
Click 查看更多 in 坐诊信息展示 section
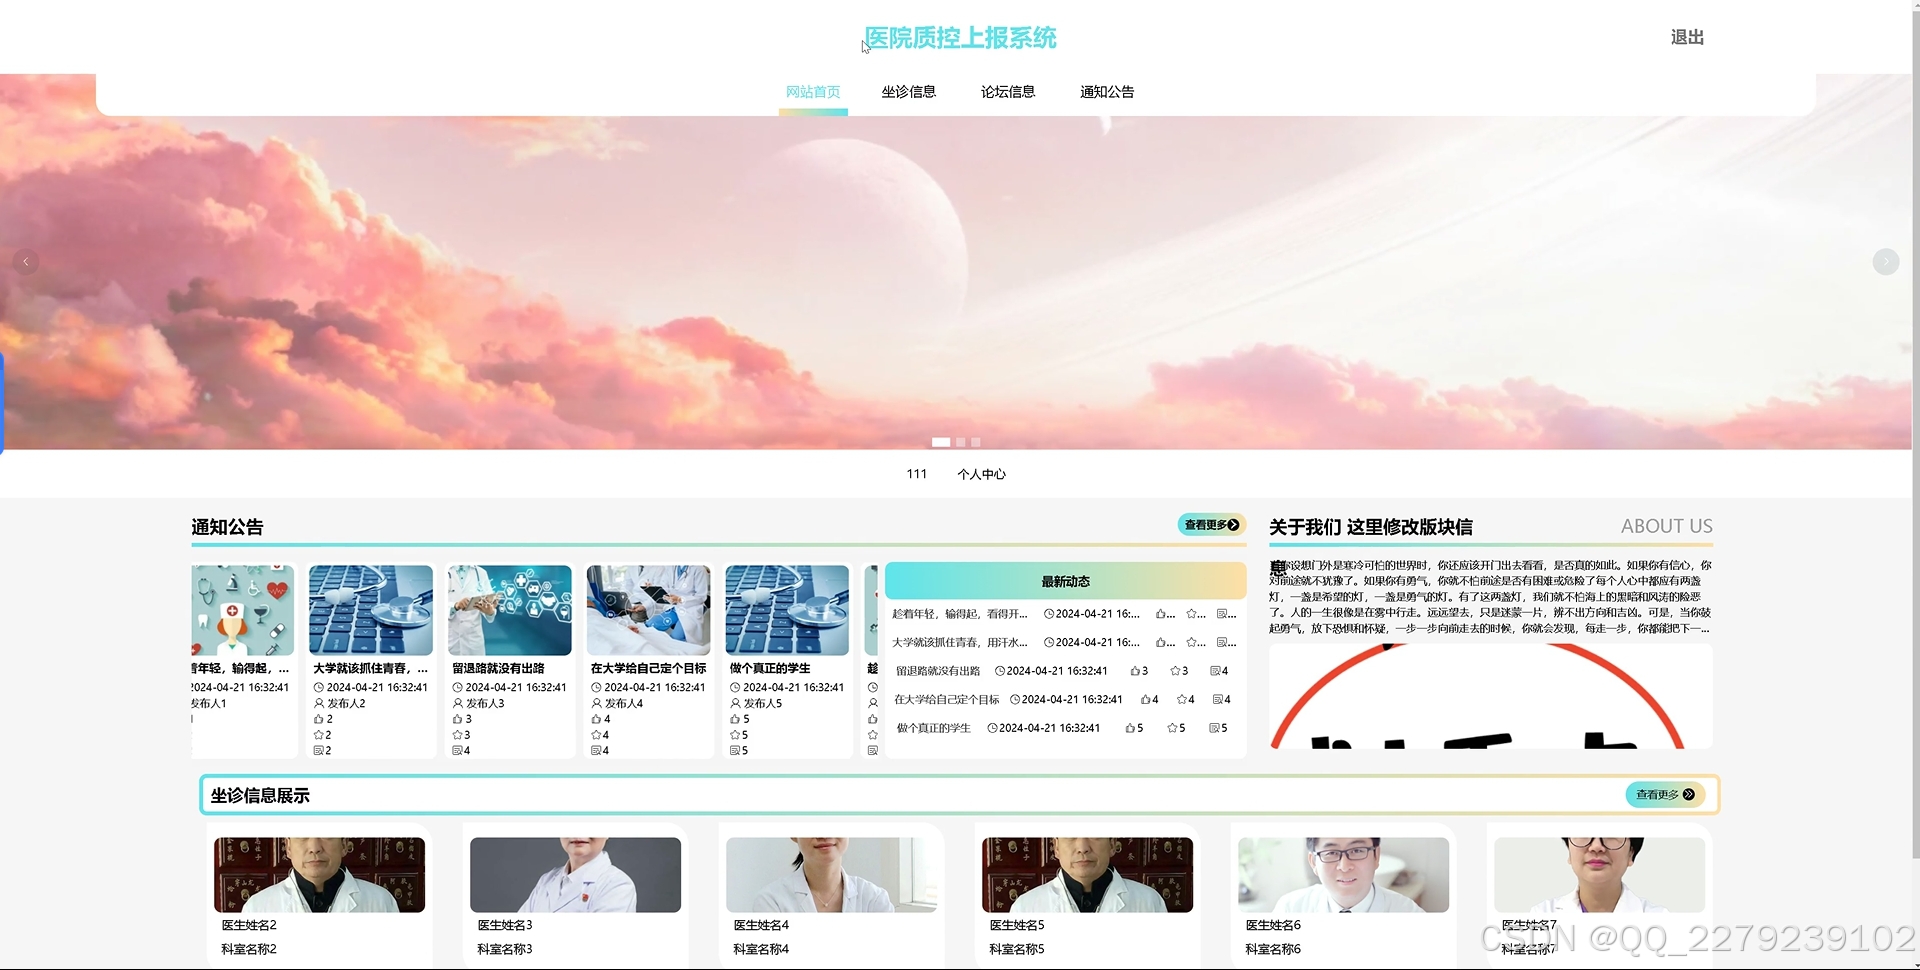[1665, 795]
